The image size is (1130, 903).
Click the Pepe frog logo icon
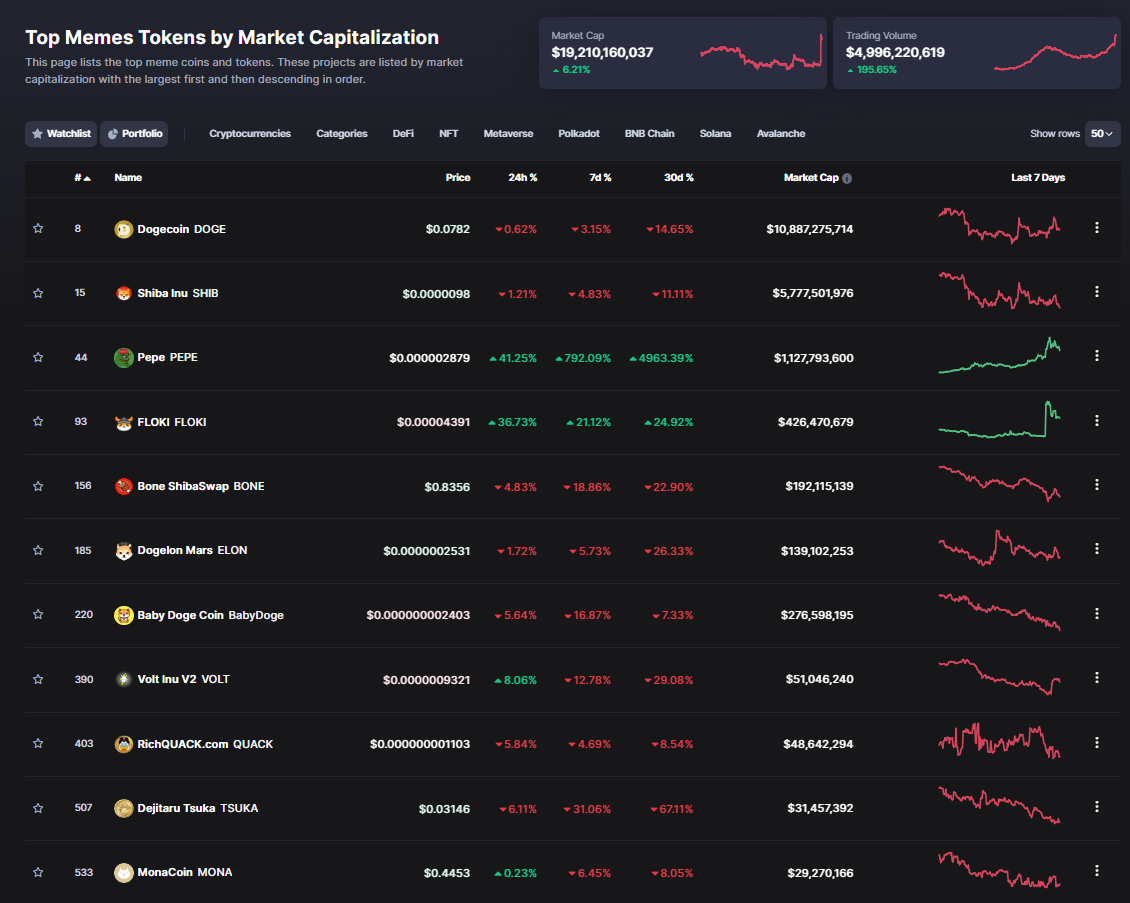(x=124, y=357)
